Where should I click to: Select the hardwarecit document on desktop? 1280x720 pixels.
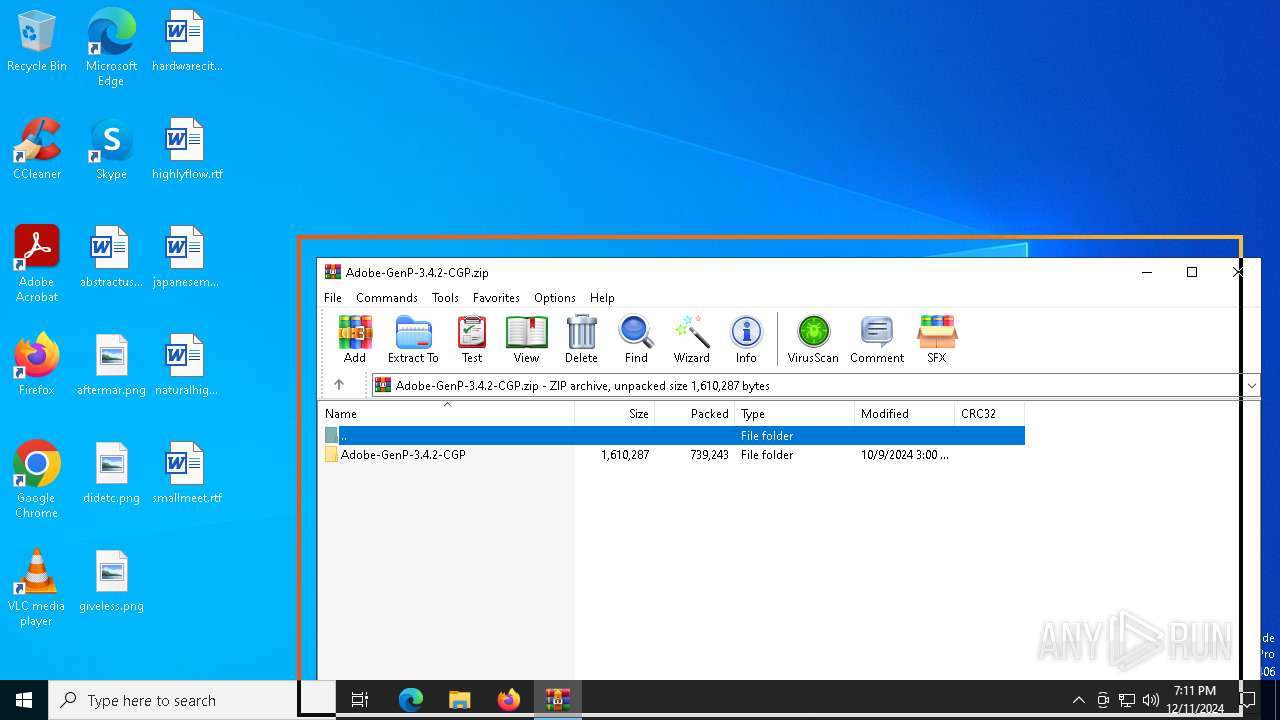coord(187,42)
